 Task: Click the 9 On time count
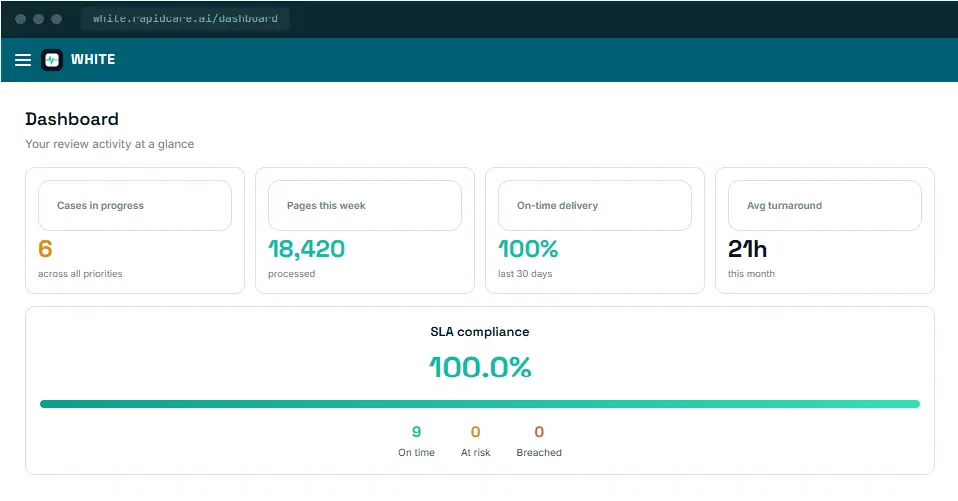pyautogui.click(x=417, y=432)
